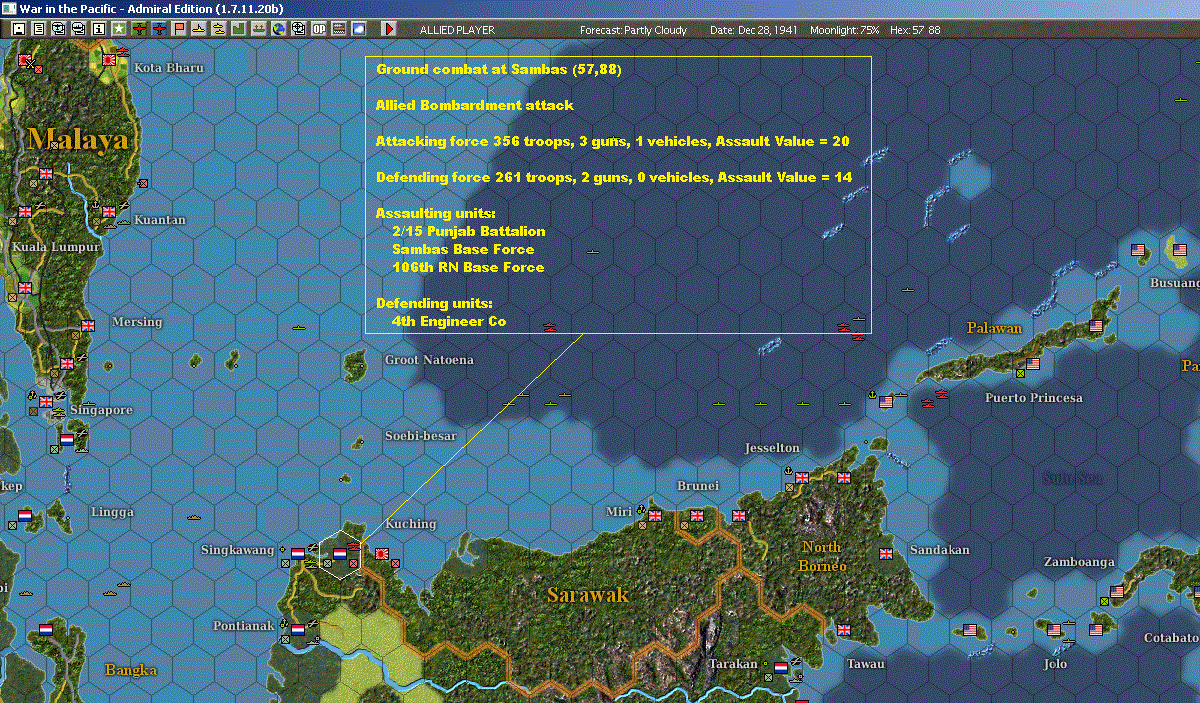Click the Groot Natoena island label
Viewport: 1200px width, 703px height.
(x=429, y=359)
